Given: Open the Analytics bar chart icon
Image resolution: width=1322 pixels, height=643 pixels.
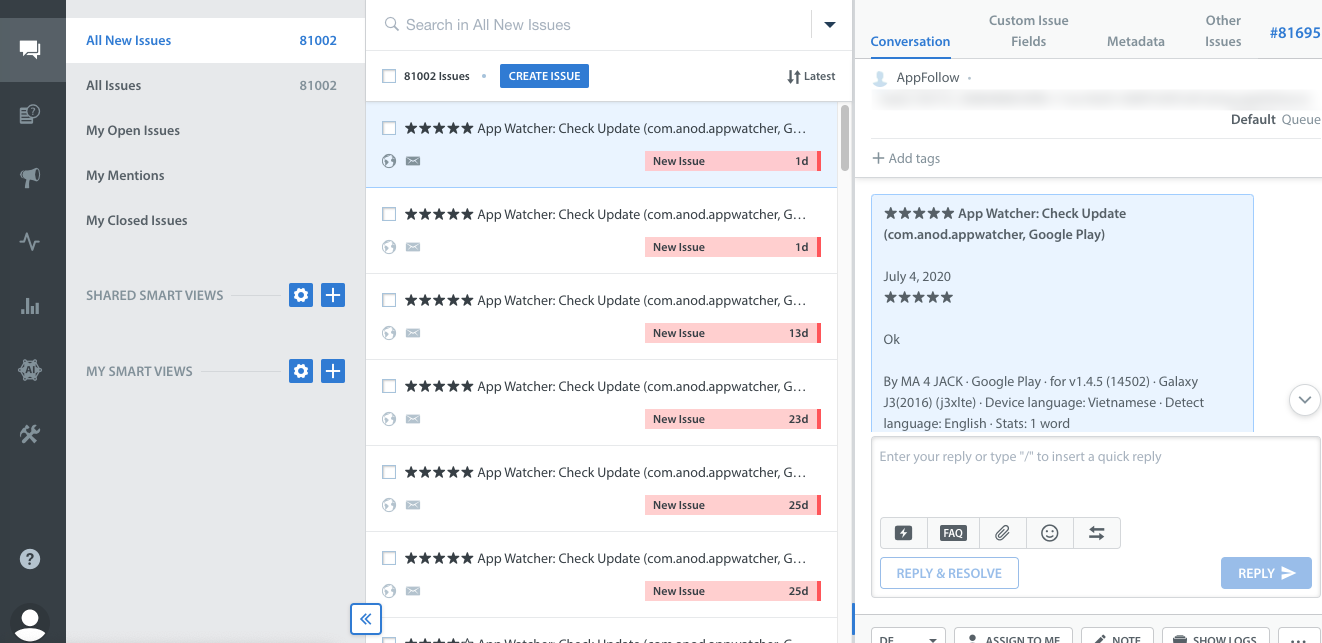Looking at the screenshot, I should [30, 306].
